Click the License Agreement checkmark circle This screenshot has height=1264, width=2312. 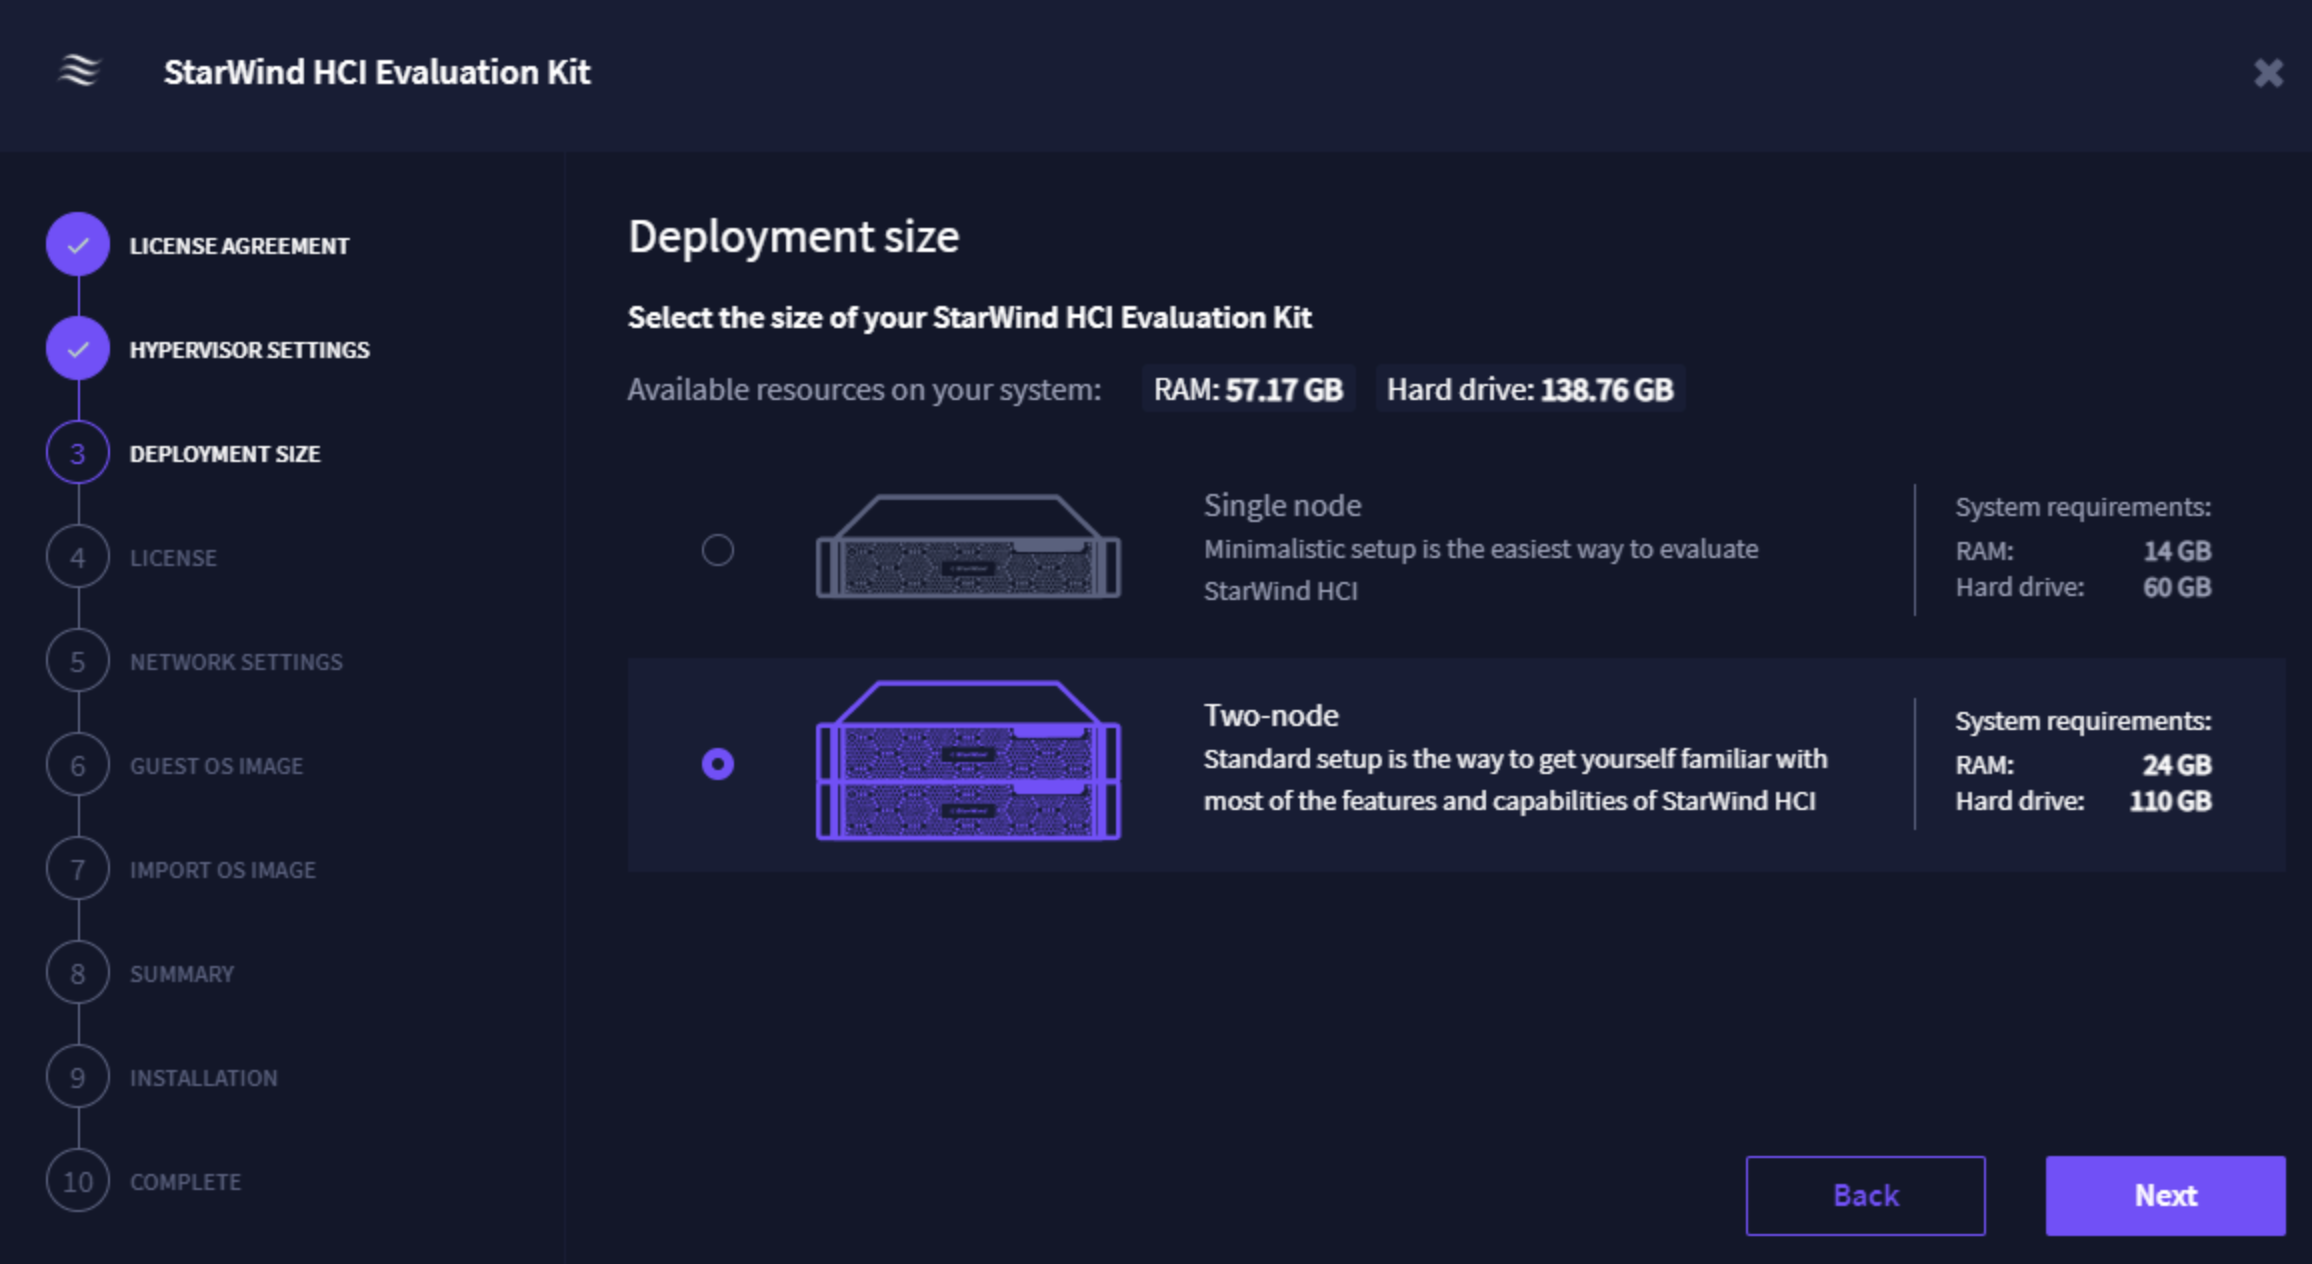78,245
